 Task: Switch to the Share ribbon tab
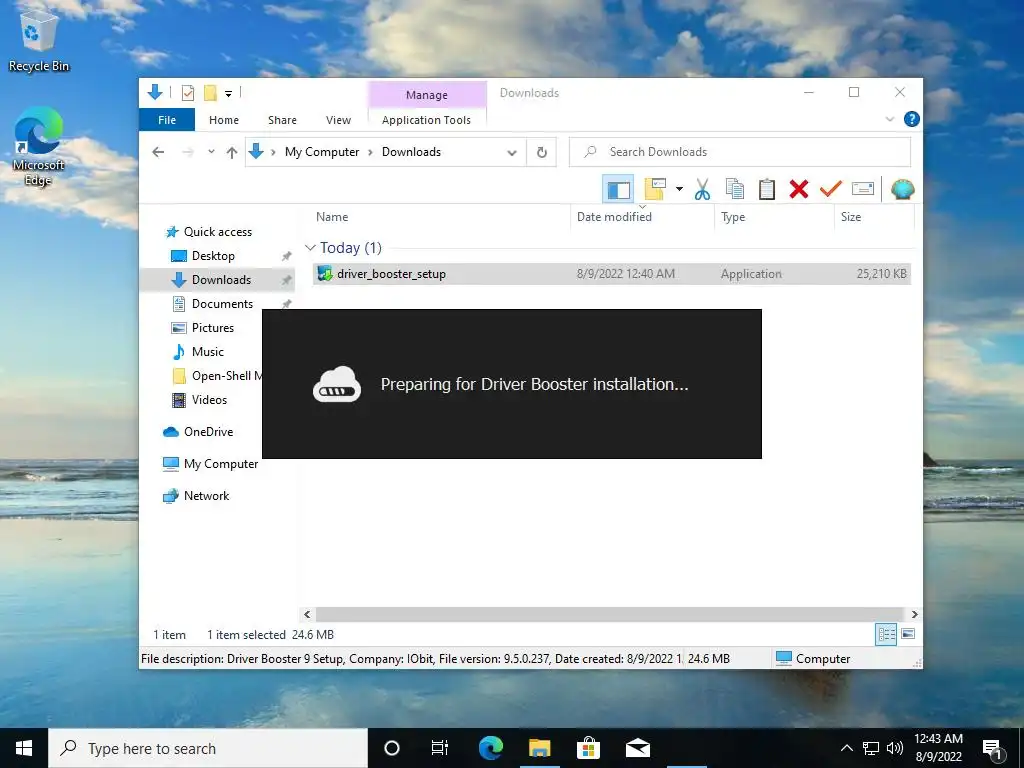pos(282,120)
